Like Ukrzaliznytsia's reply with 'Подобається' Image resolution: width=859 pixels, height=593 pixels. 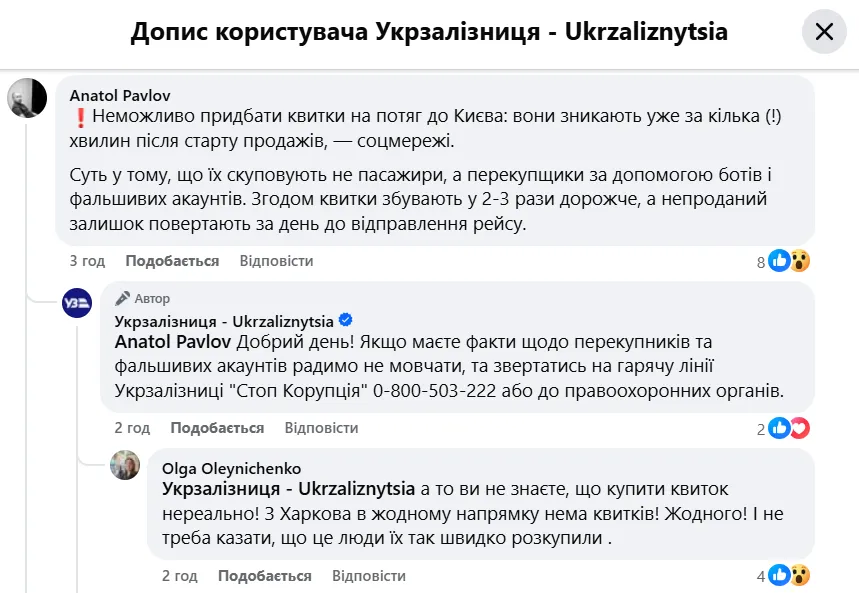point(217,428)
